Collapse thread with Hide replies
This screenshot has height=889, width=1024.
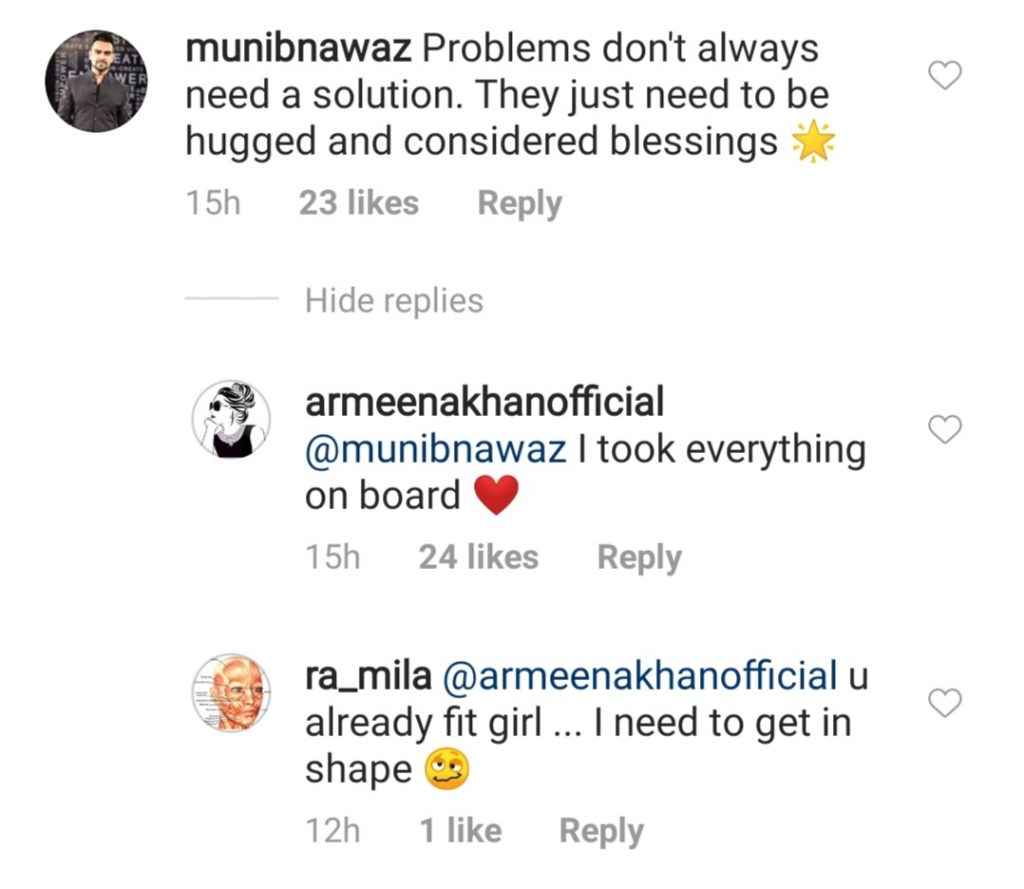394,300
